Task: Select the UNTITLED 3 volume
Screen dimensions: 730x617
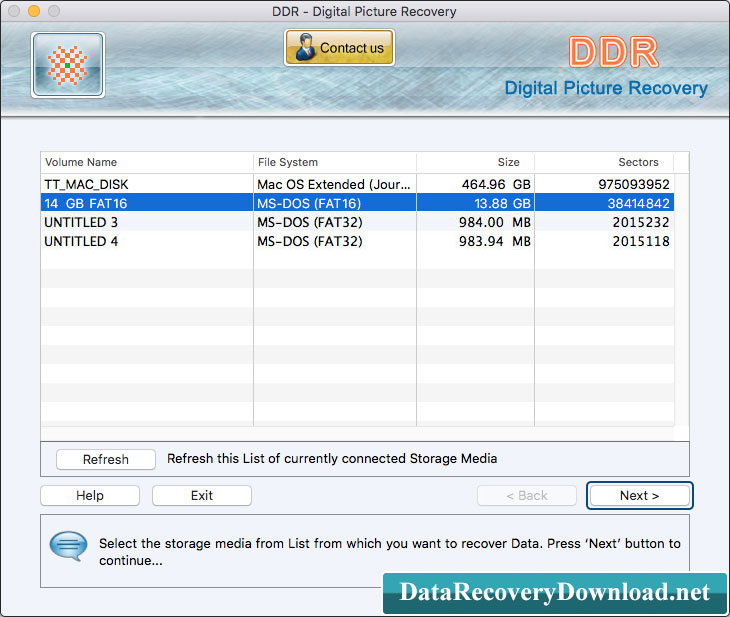Action: [x=357, y=222]
